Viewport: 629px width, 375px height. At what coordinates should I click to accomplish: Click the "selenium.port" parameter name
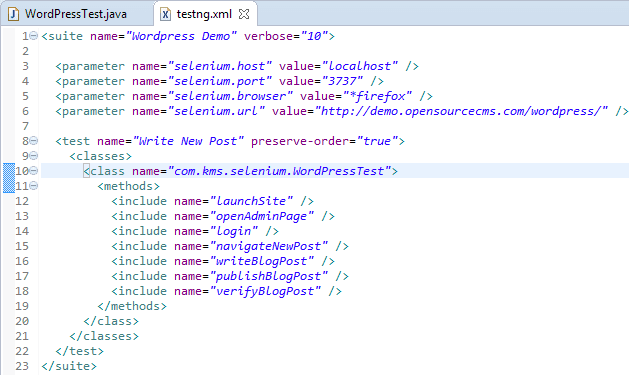click(x=220, y=81)
